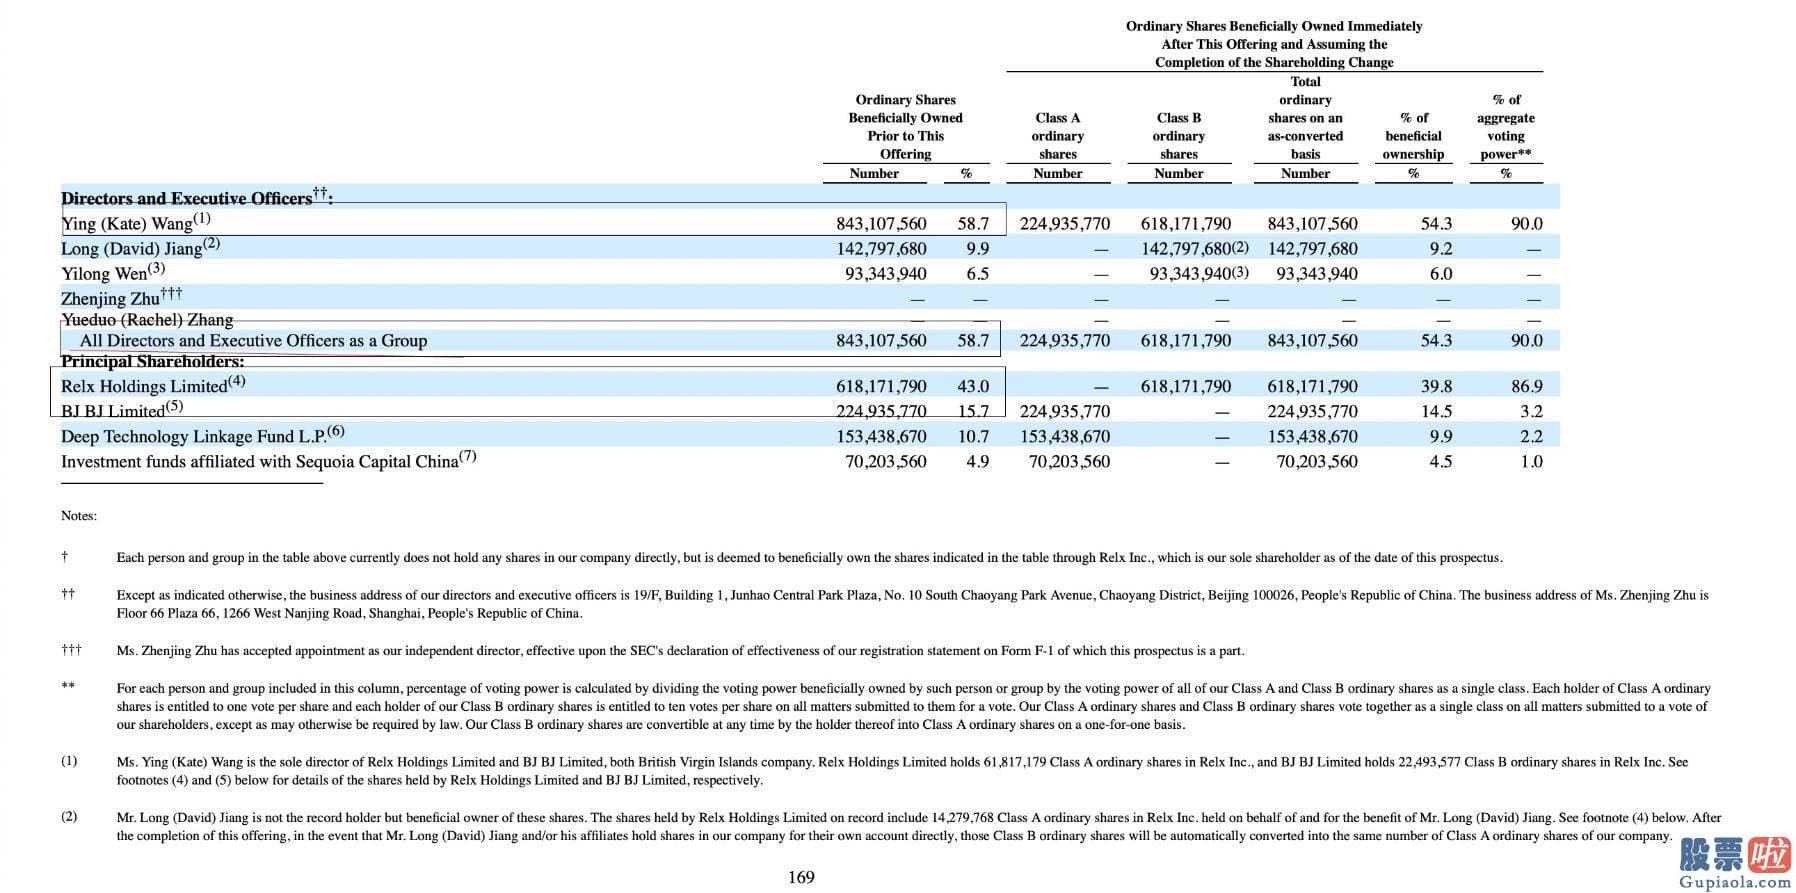Viewport: 1796px width, 893px height.
Task: Click % of aggregate voting power header
Action: click(1505, 127)
